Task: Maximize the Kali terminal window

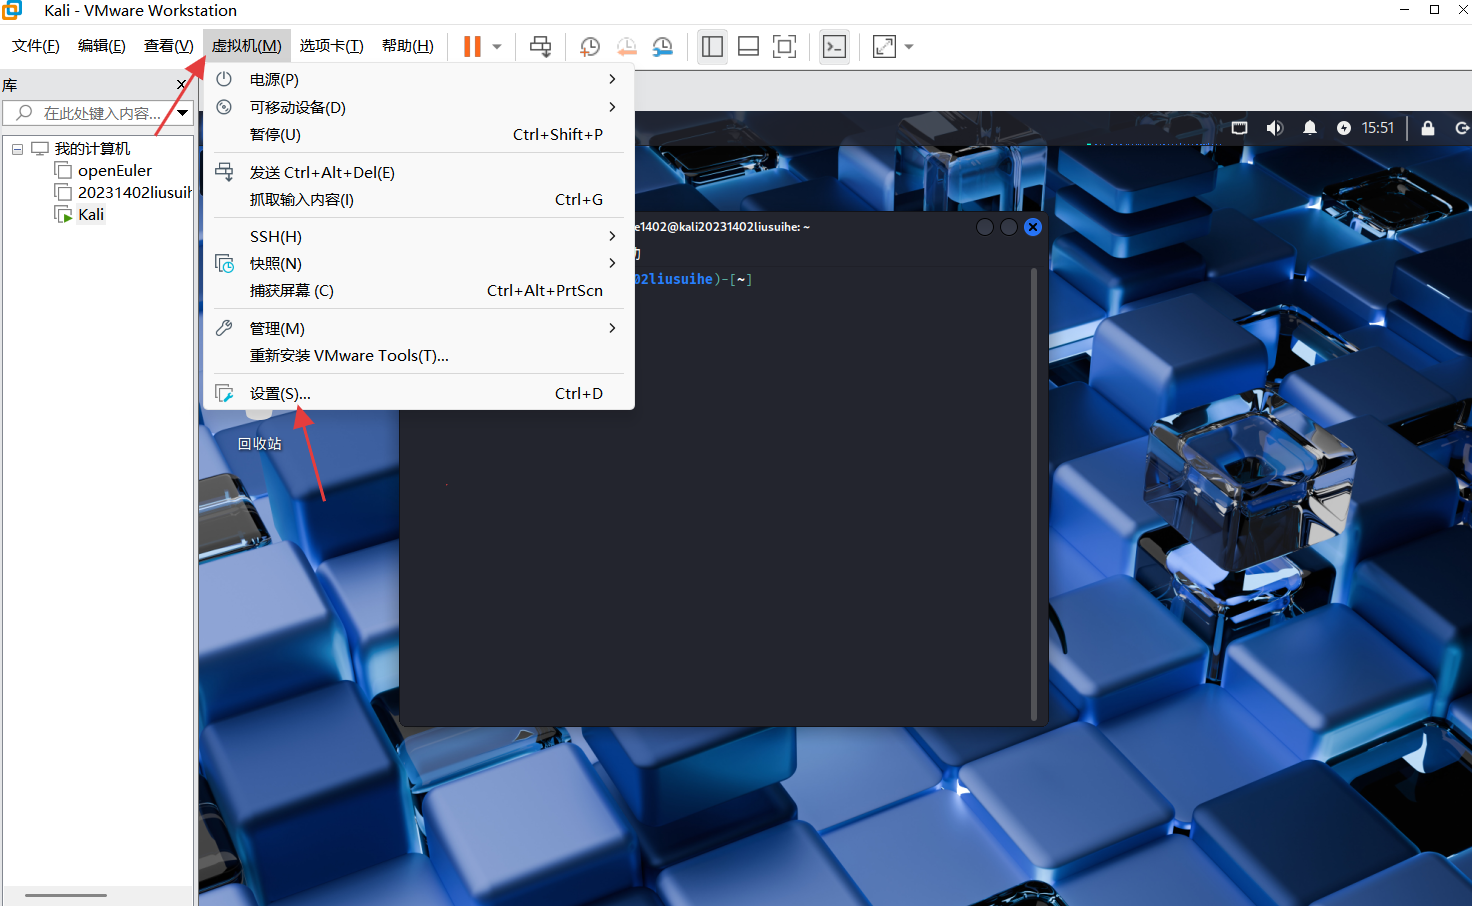Action: coord(1009,227)
